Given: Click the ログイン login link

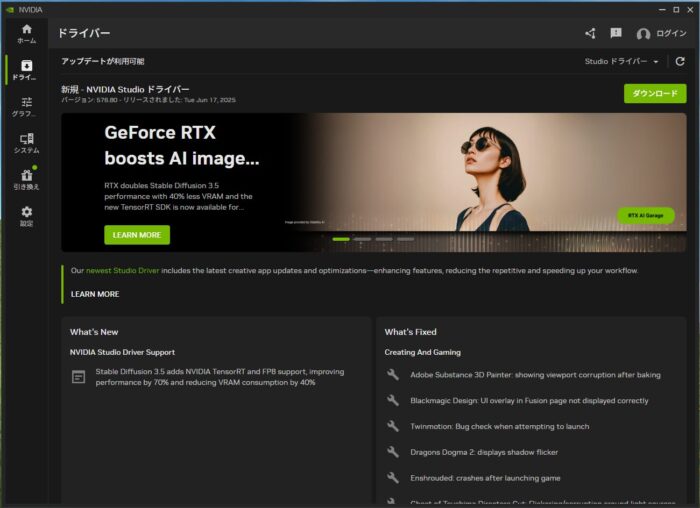Looking at the screenshot, I should pyautogui.click(x=671, y=33).
